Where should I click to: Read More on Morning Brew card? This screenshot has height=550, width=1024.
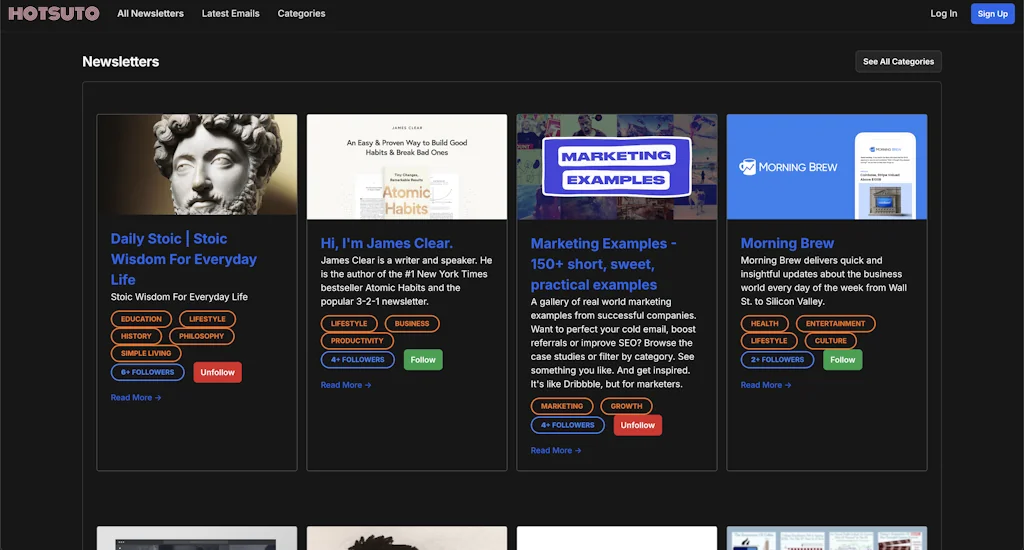[765, 385]
